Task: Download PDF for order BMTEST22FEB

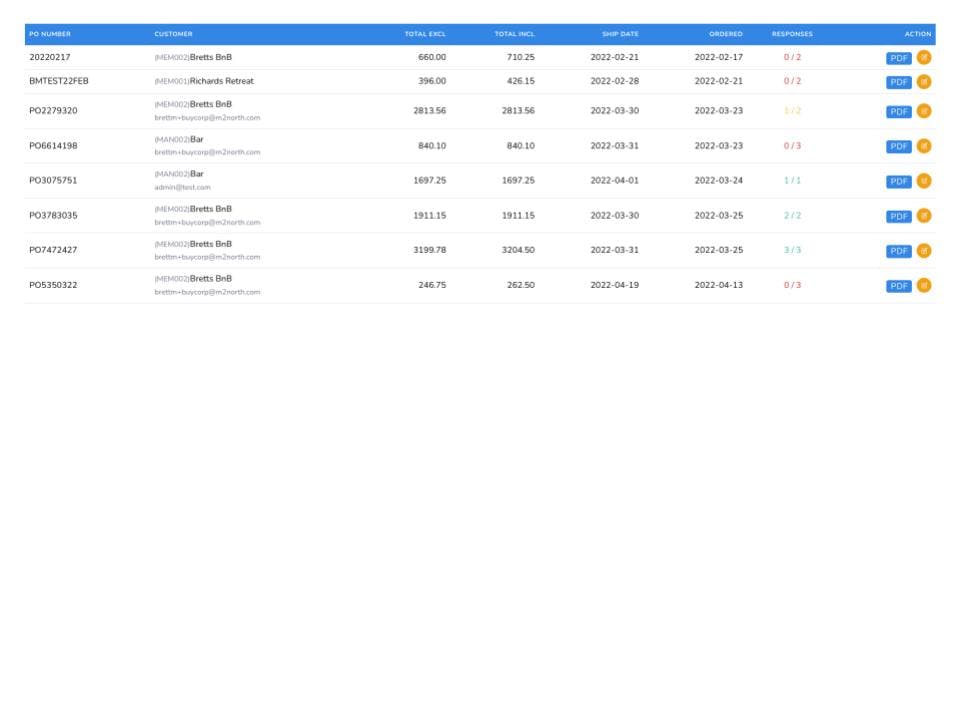Action: [899, 82]
